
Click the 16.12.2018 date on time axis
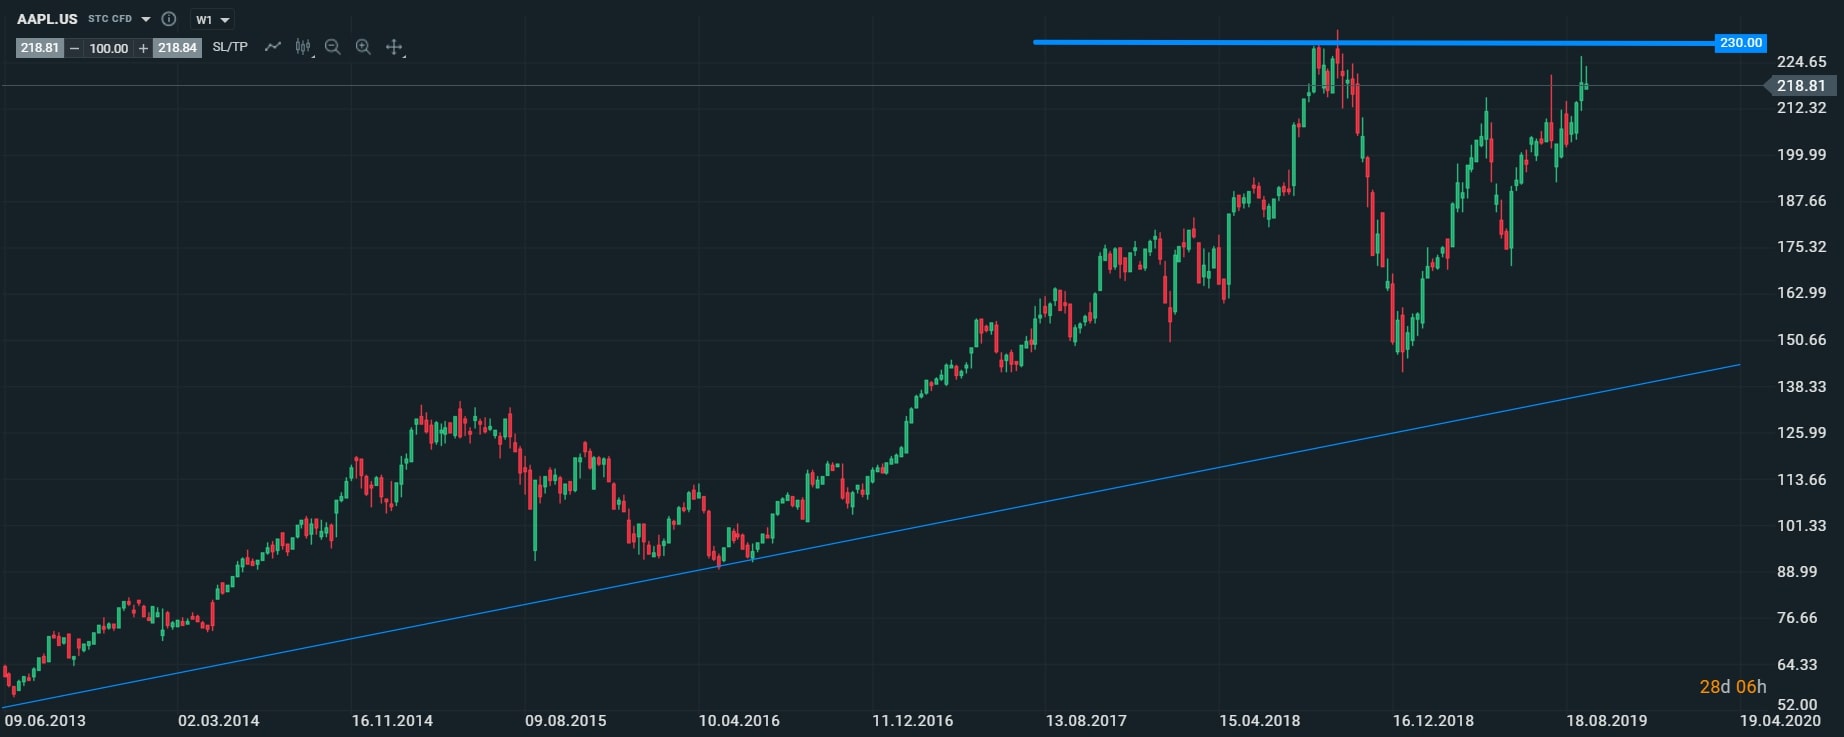1432,720
